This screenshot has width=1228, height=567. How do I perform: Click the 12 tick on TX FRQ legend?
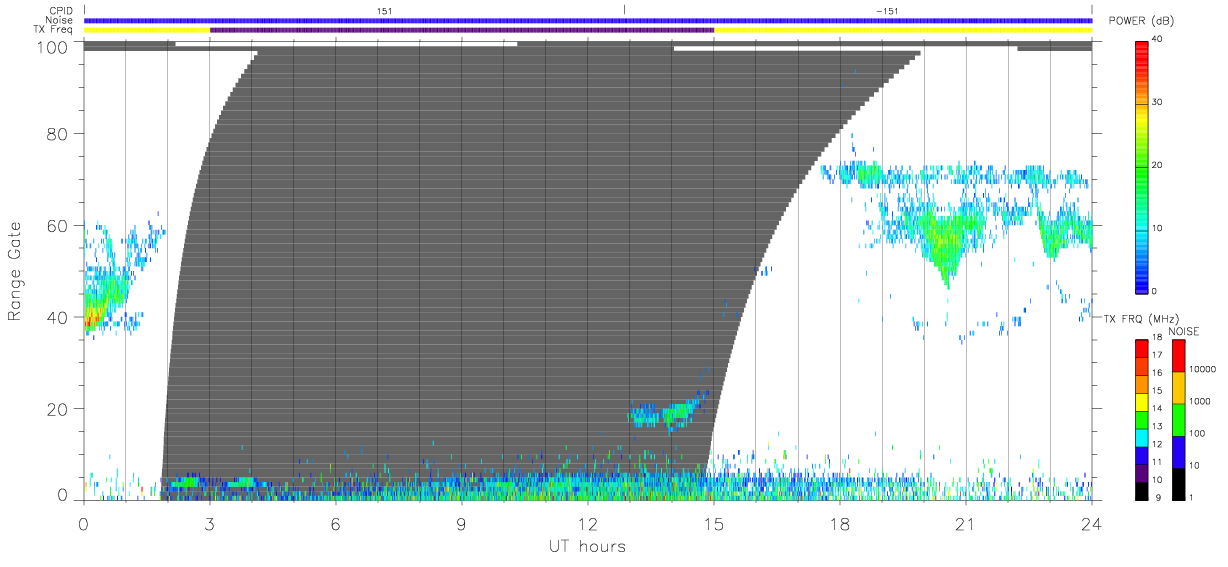click(x=1157, y=444)
